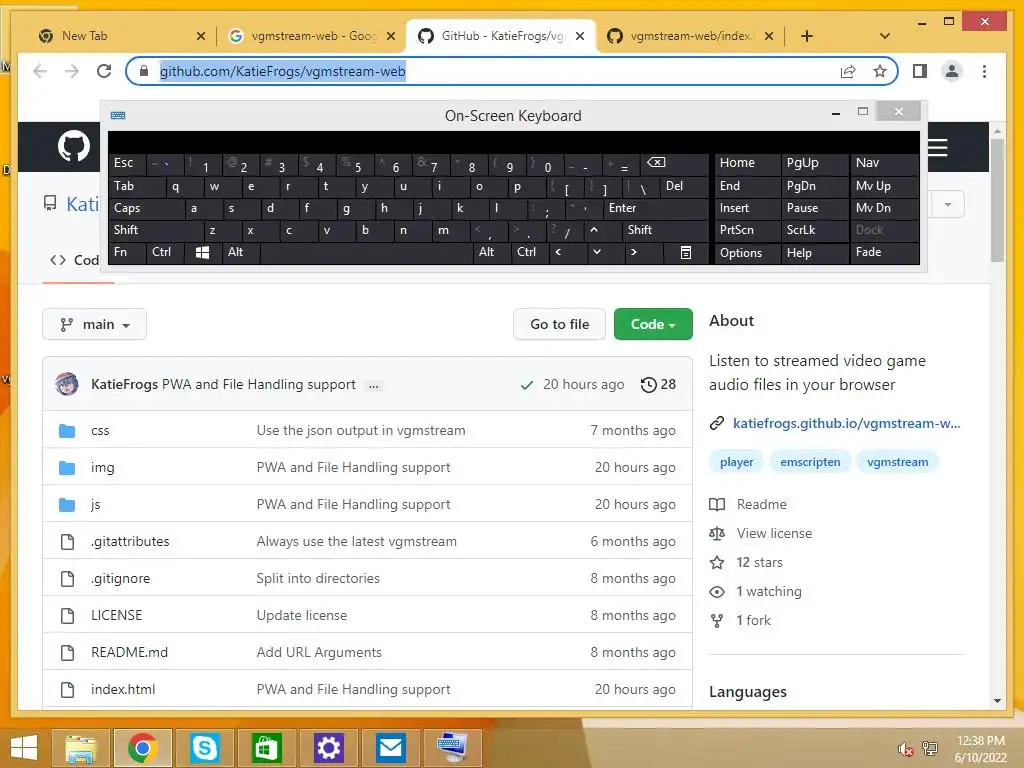
Task: Tap the Windows logo key on On-Screen Keyboard
Action: click(x=202, y=253)
